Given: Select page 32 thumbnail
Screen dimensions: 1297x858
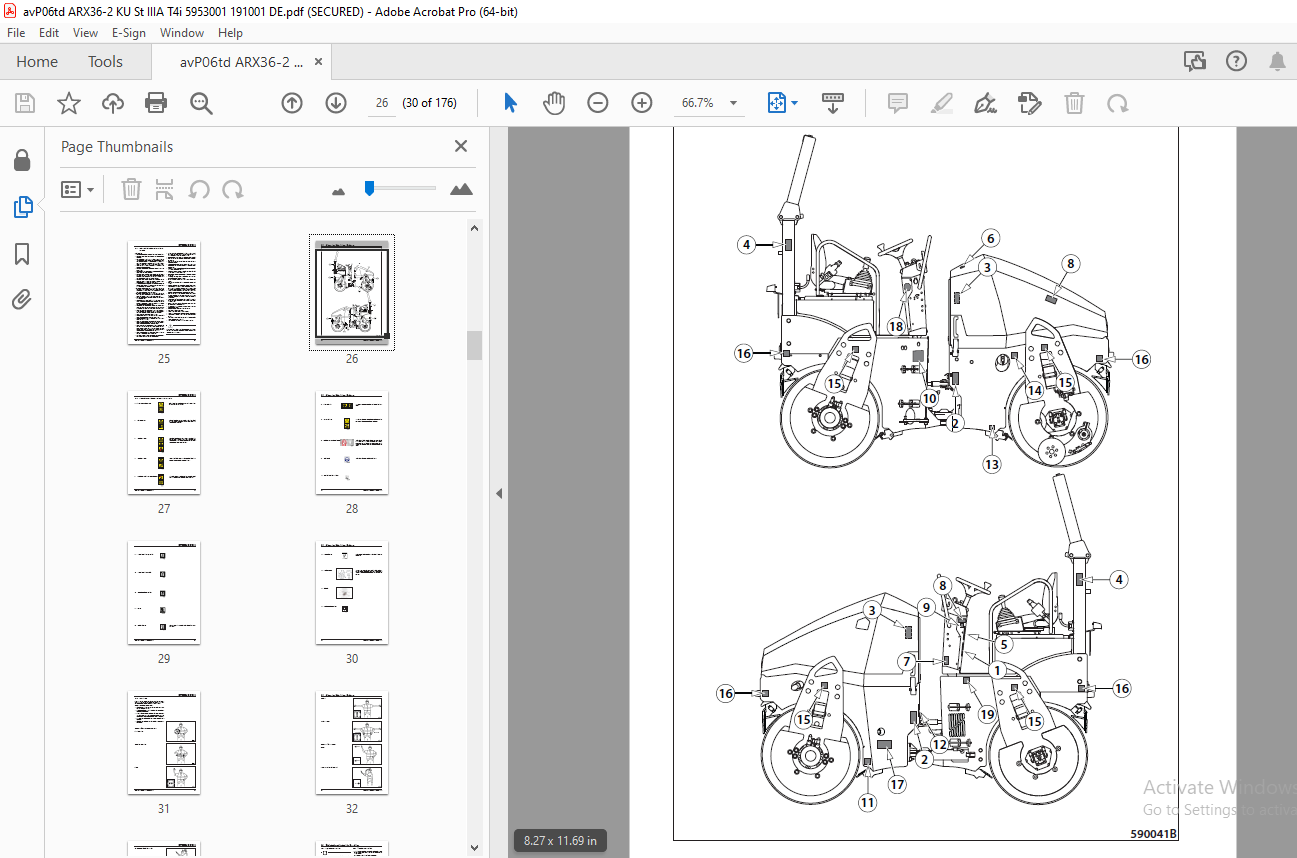Looking at the screenshot, I should click(352, 743).
